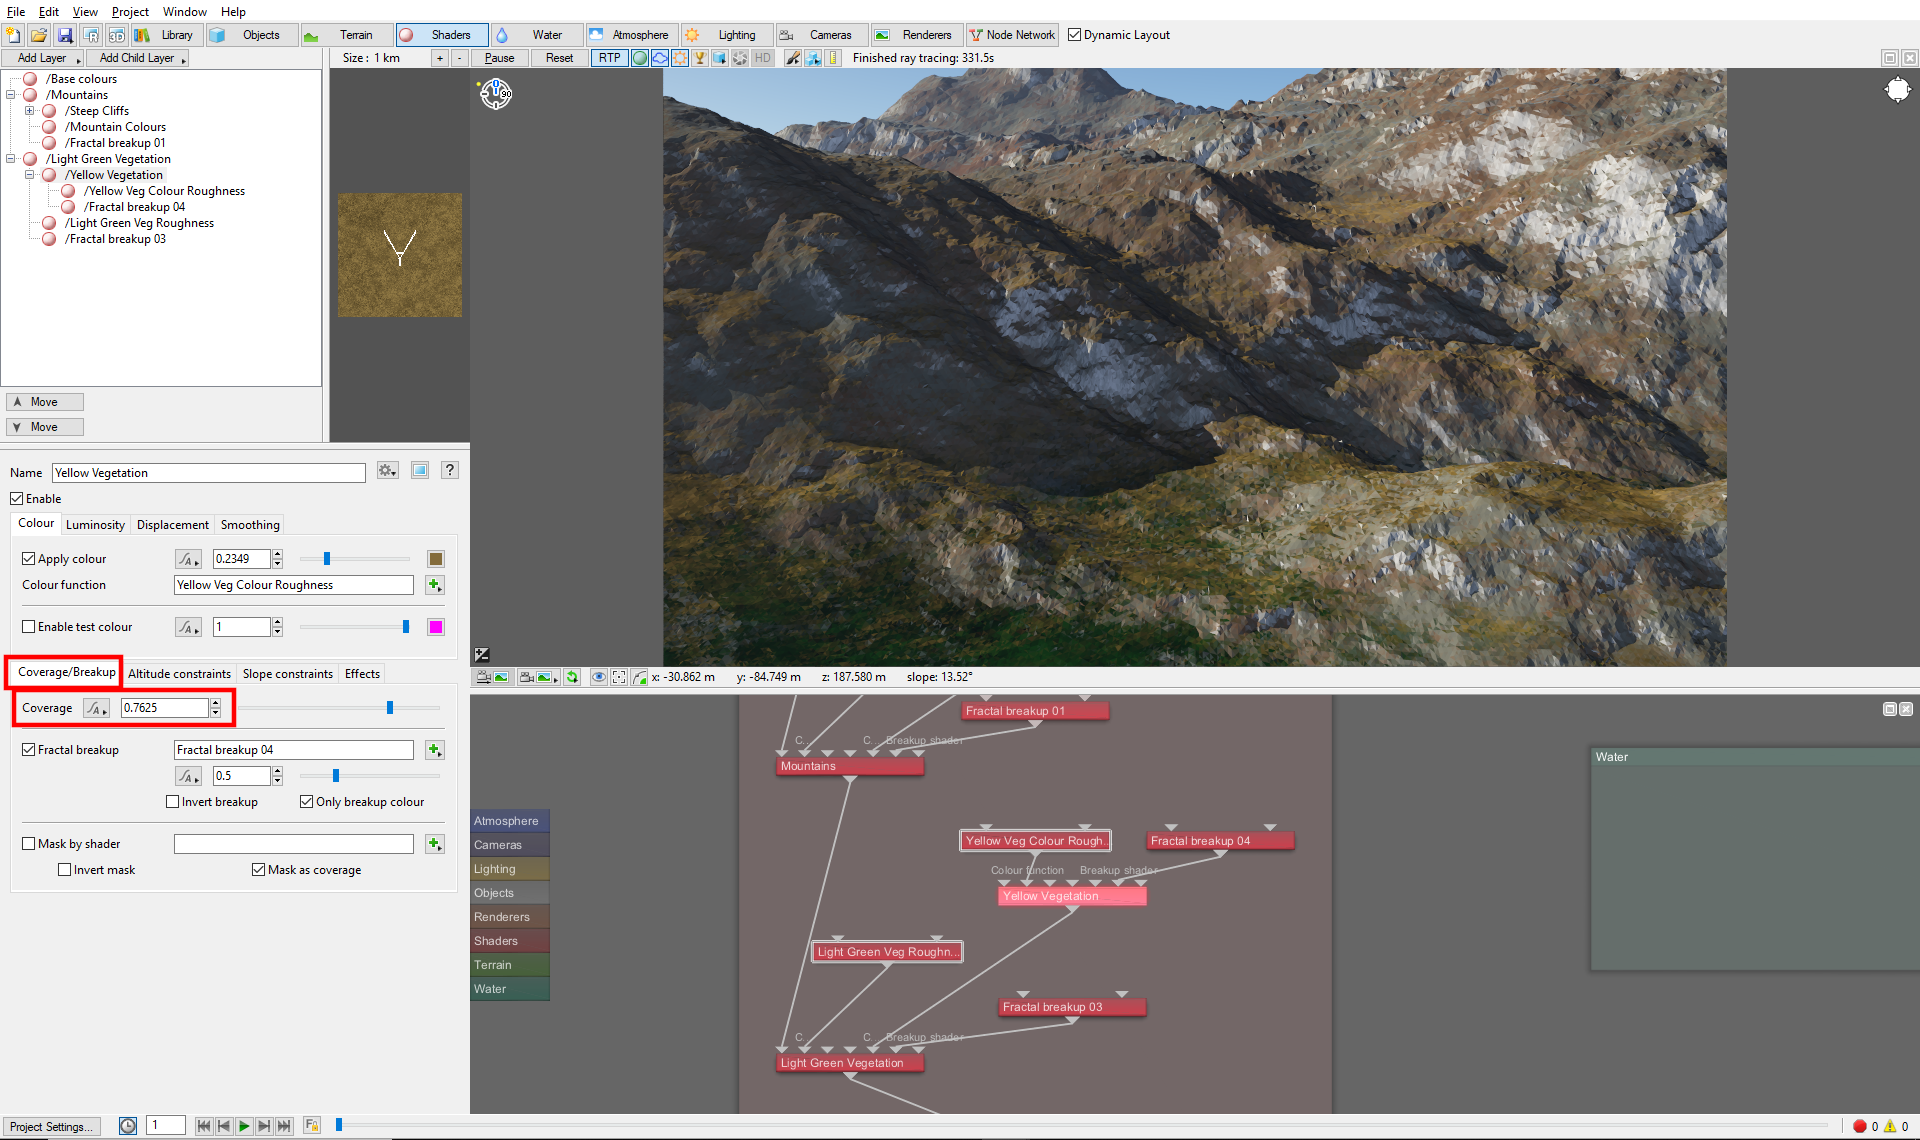Viewport: 1920px width, 1140px height.
Task: Toggle the Fractal breakup checkbox
Action: click(29, 750)
